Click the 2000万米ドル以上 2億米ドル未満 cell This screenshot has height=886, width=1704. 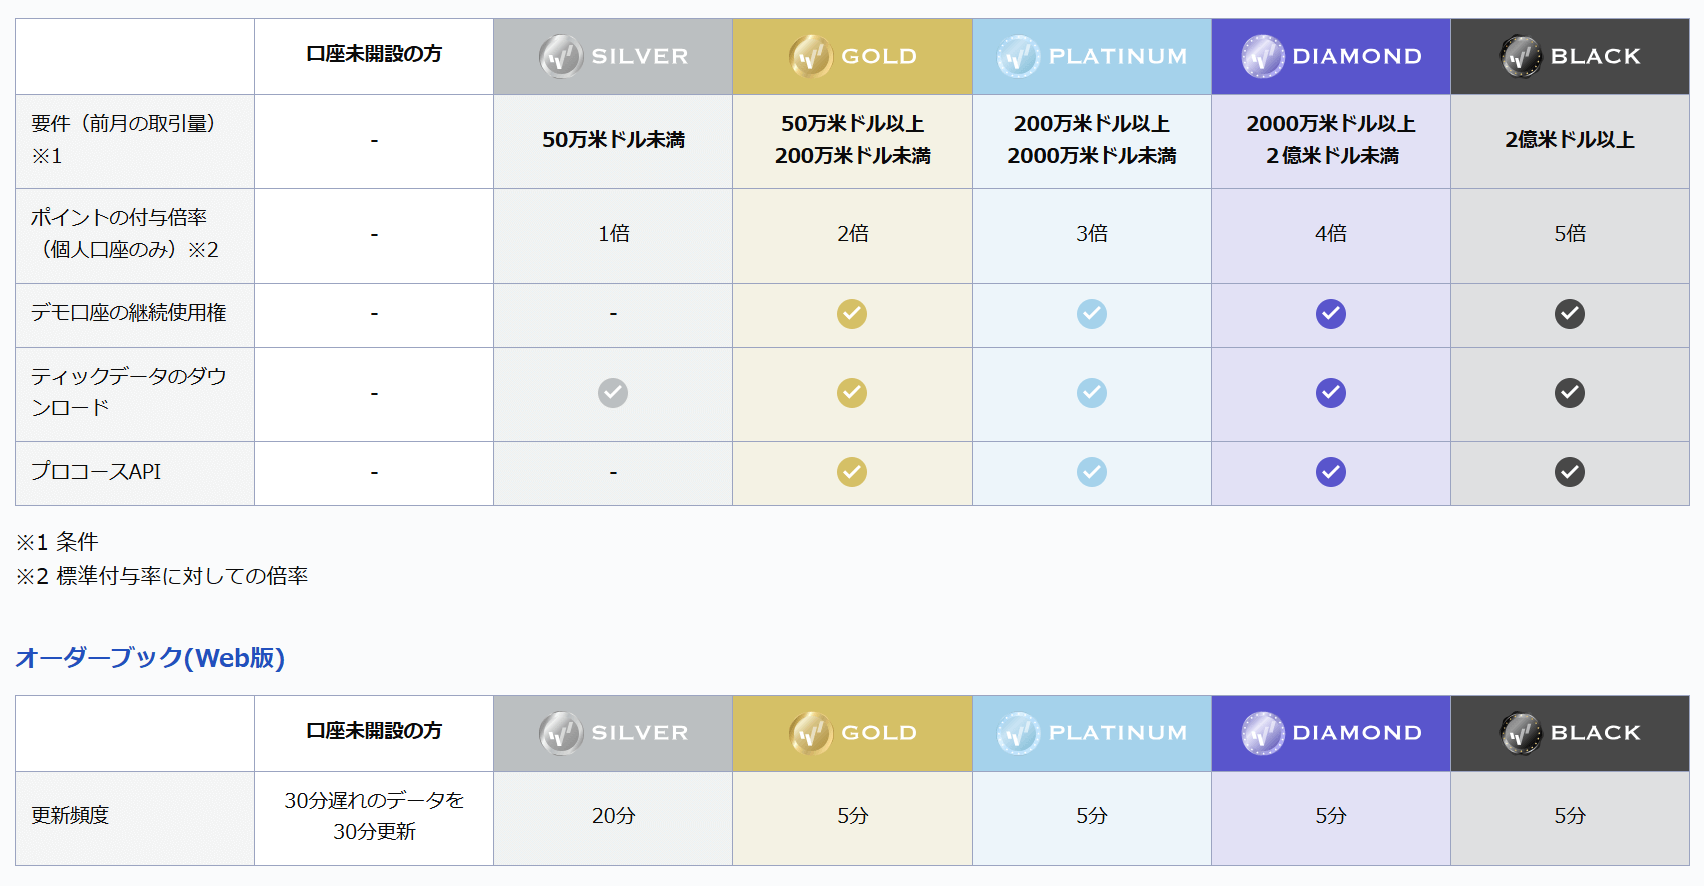click(x=1331, y=140)
